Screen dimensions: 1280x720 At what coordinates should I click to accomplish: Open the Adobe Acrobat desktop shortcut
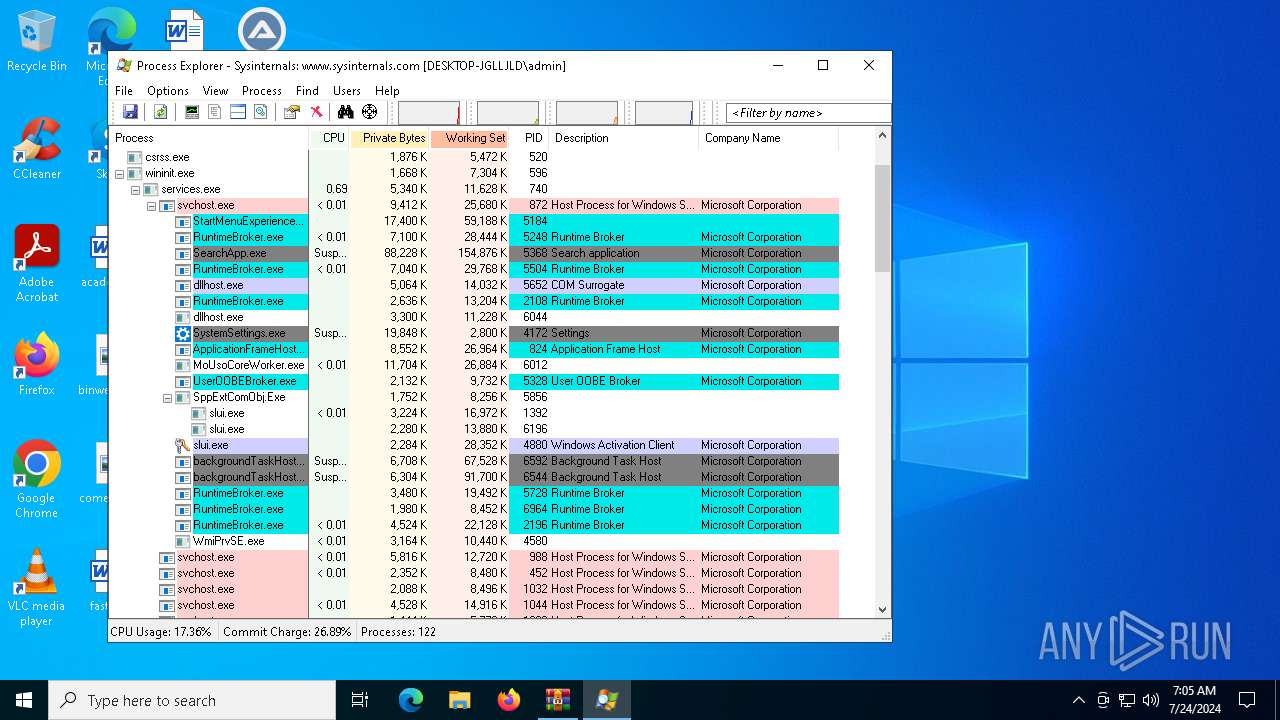tap(37, 264)
